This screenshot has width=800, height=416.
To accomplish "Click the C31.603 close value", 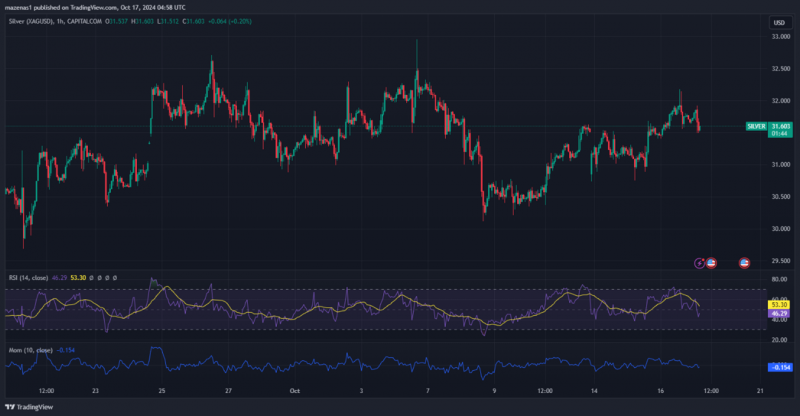I will point(193,21).
